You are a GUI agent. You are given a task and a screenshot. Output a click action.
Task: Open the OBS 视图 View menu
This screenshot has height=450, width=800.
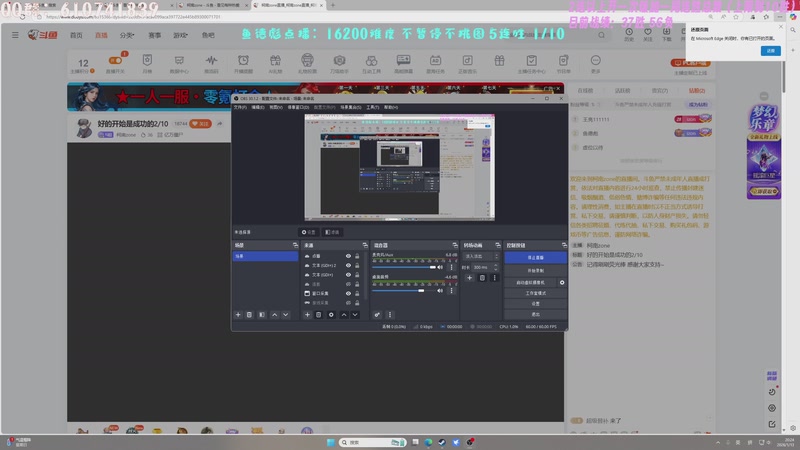click(x=276, y=107)
